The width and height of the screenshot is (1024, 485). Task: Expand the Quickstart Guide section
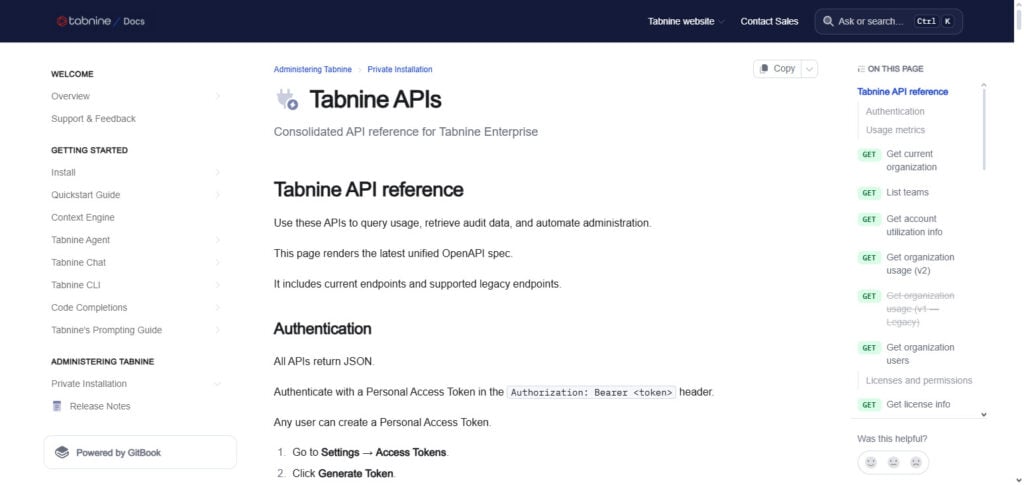point(217,195)
